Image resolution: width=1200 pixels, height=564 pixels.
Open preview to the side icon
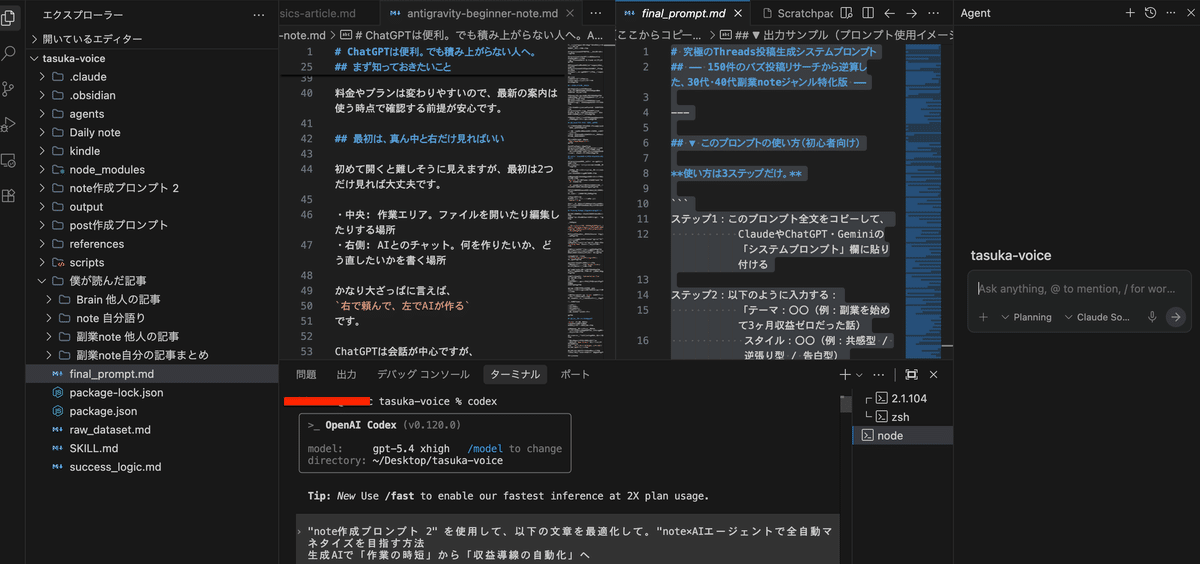pyautogui.click(x=847, y=14)
